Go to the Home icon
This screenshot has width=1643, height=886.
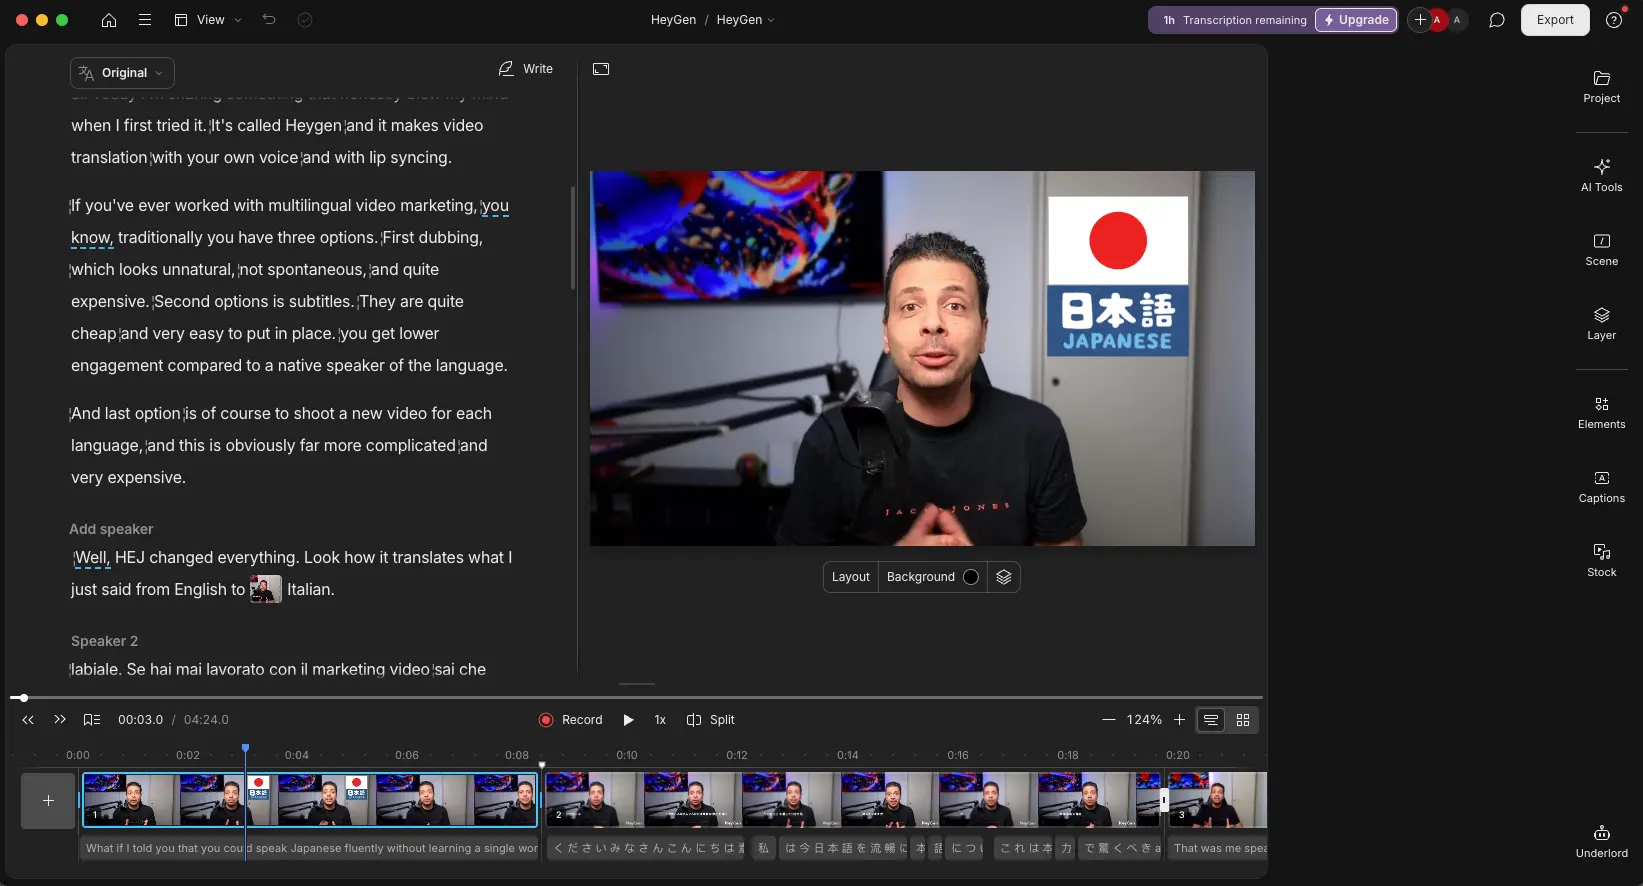[109, 20]
